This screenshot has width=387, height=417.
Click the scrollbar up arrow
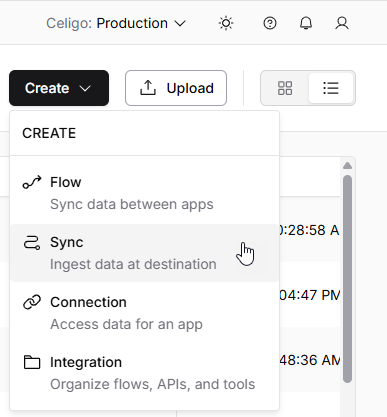[x=347, y=166]
